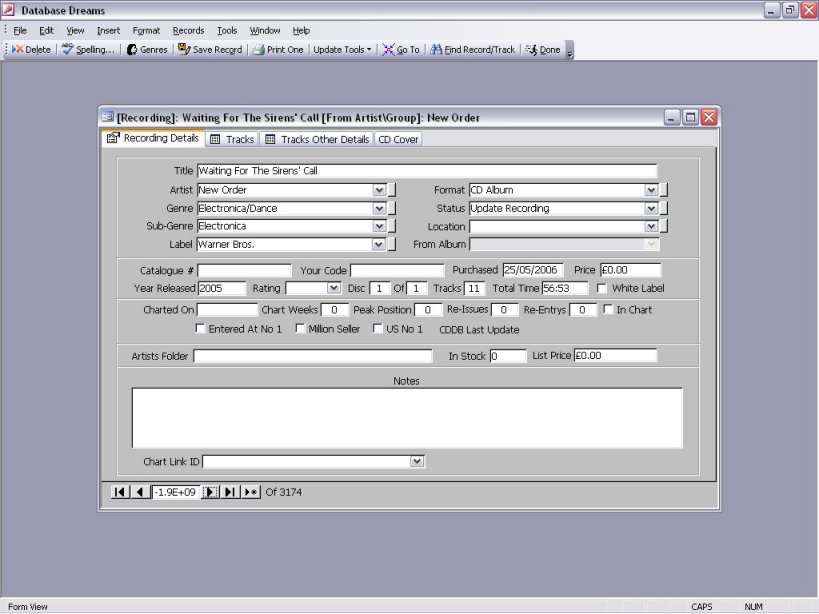Jump to the first record button
The width and height of the screenshot is (819, 614).
(119, 492)
